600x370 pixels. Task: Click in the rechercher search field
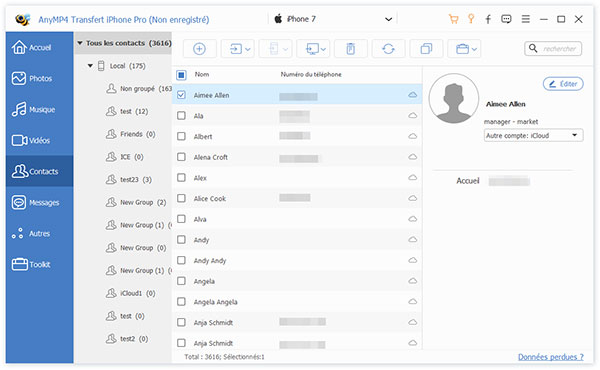[559, 49]
